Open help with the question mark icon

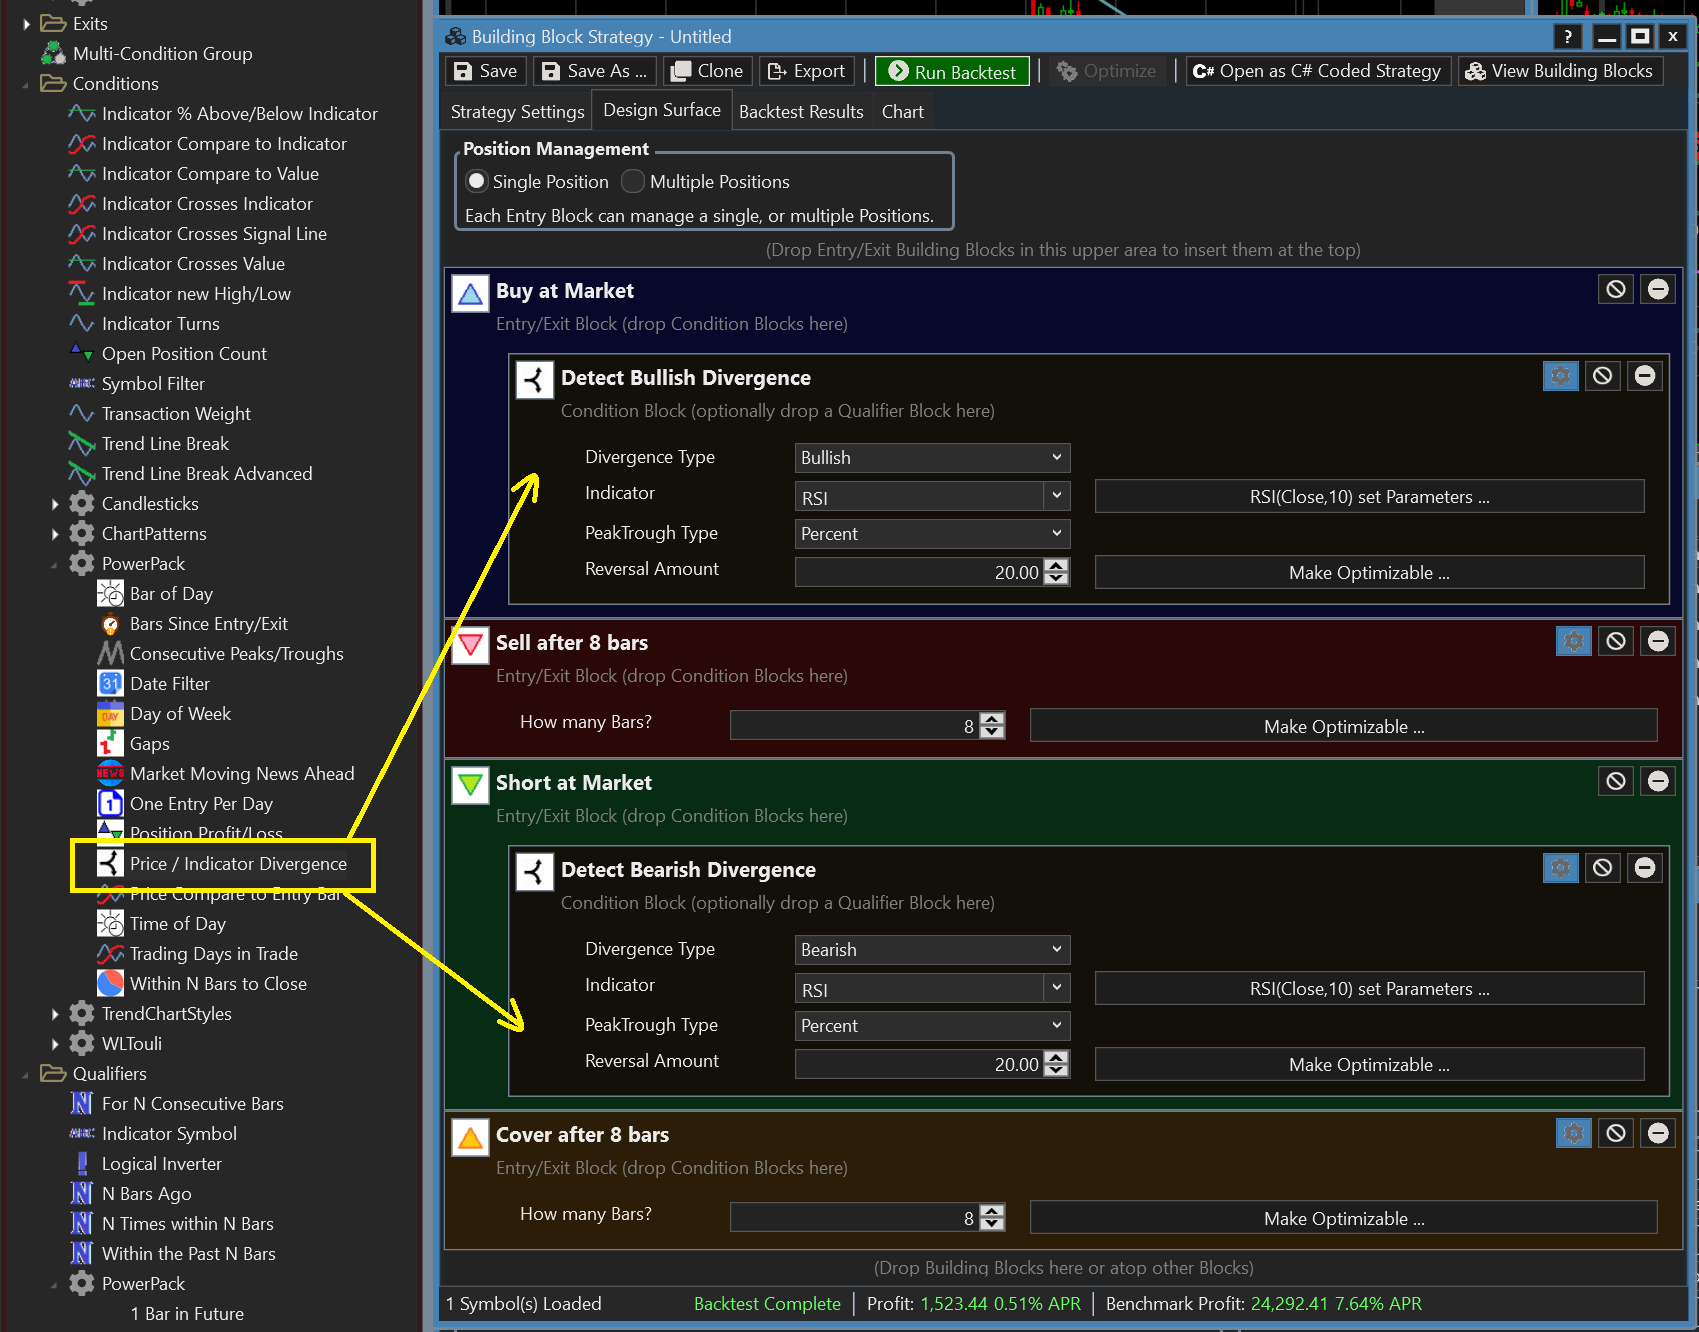point(1568,37)
